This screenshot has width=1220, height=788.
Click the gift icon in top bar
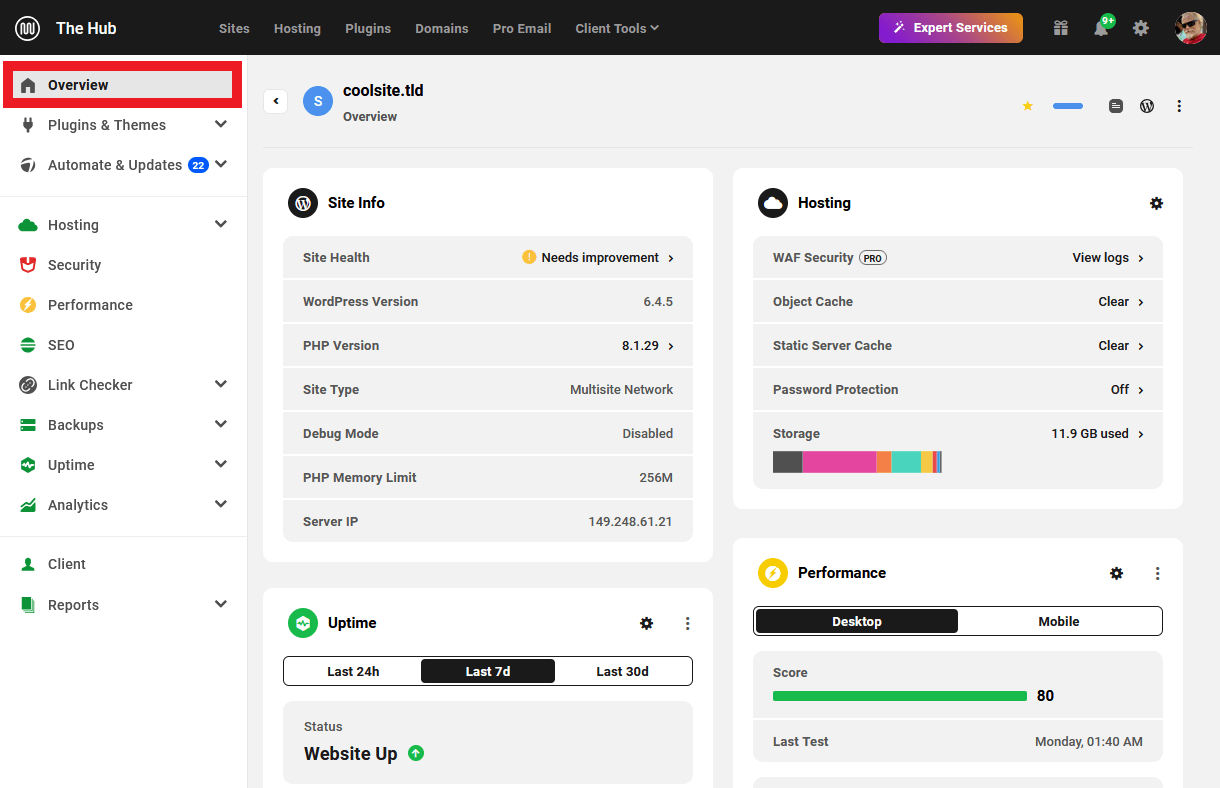(1061, 28)
